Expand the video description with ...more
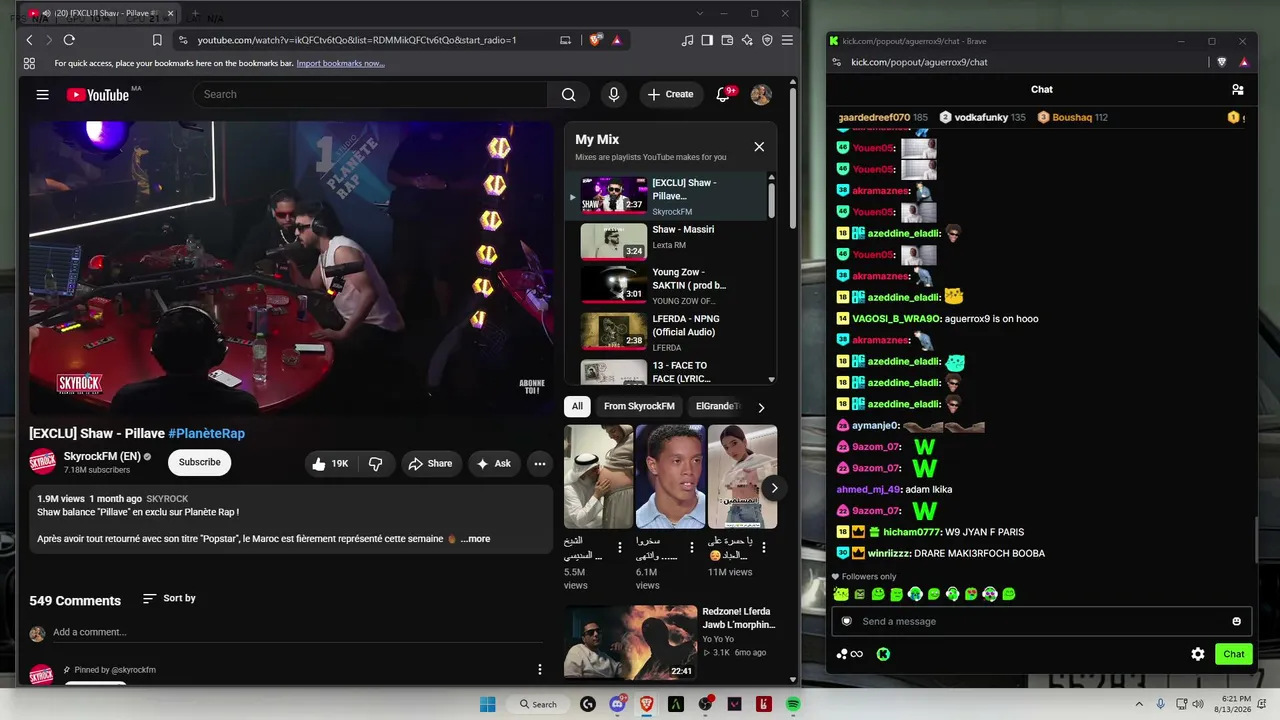 tap(475, 539)
